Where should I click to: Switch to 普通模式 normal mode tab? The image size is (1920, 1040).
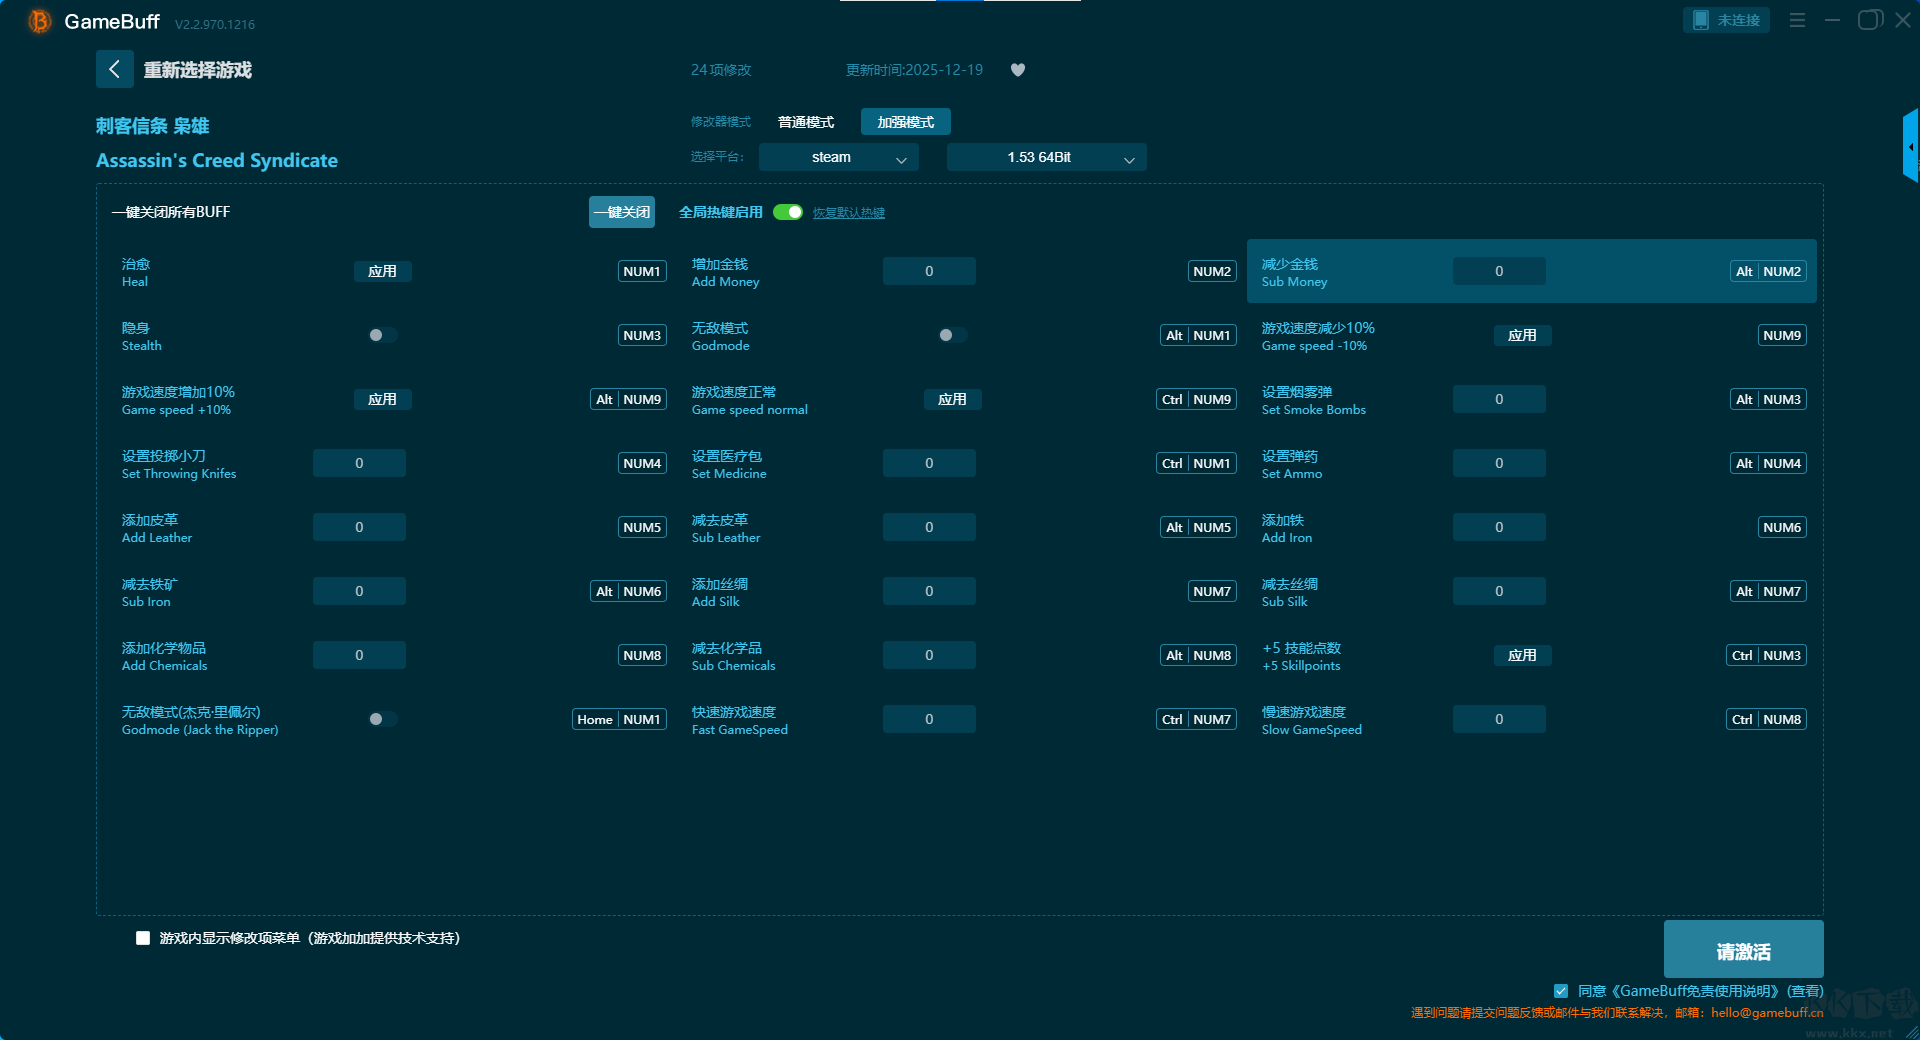coord(806,122)
